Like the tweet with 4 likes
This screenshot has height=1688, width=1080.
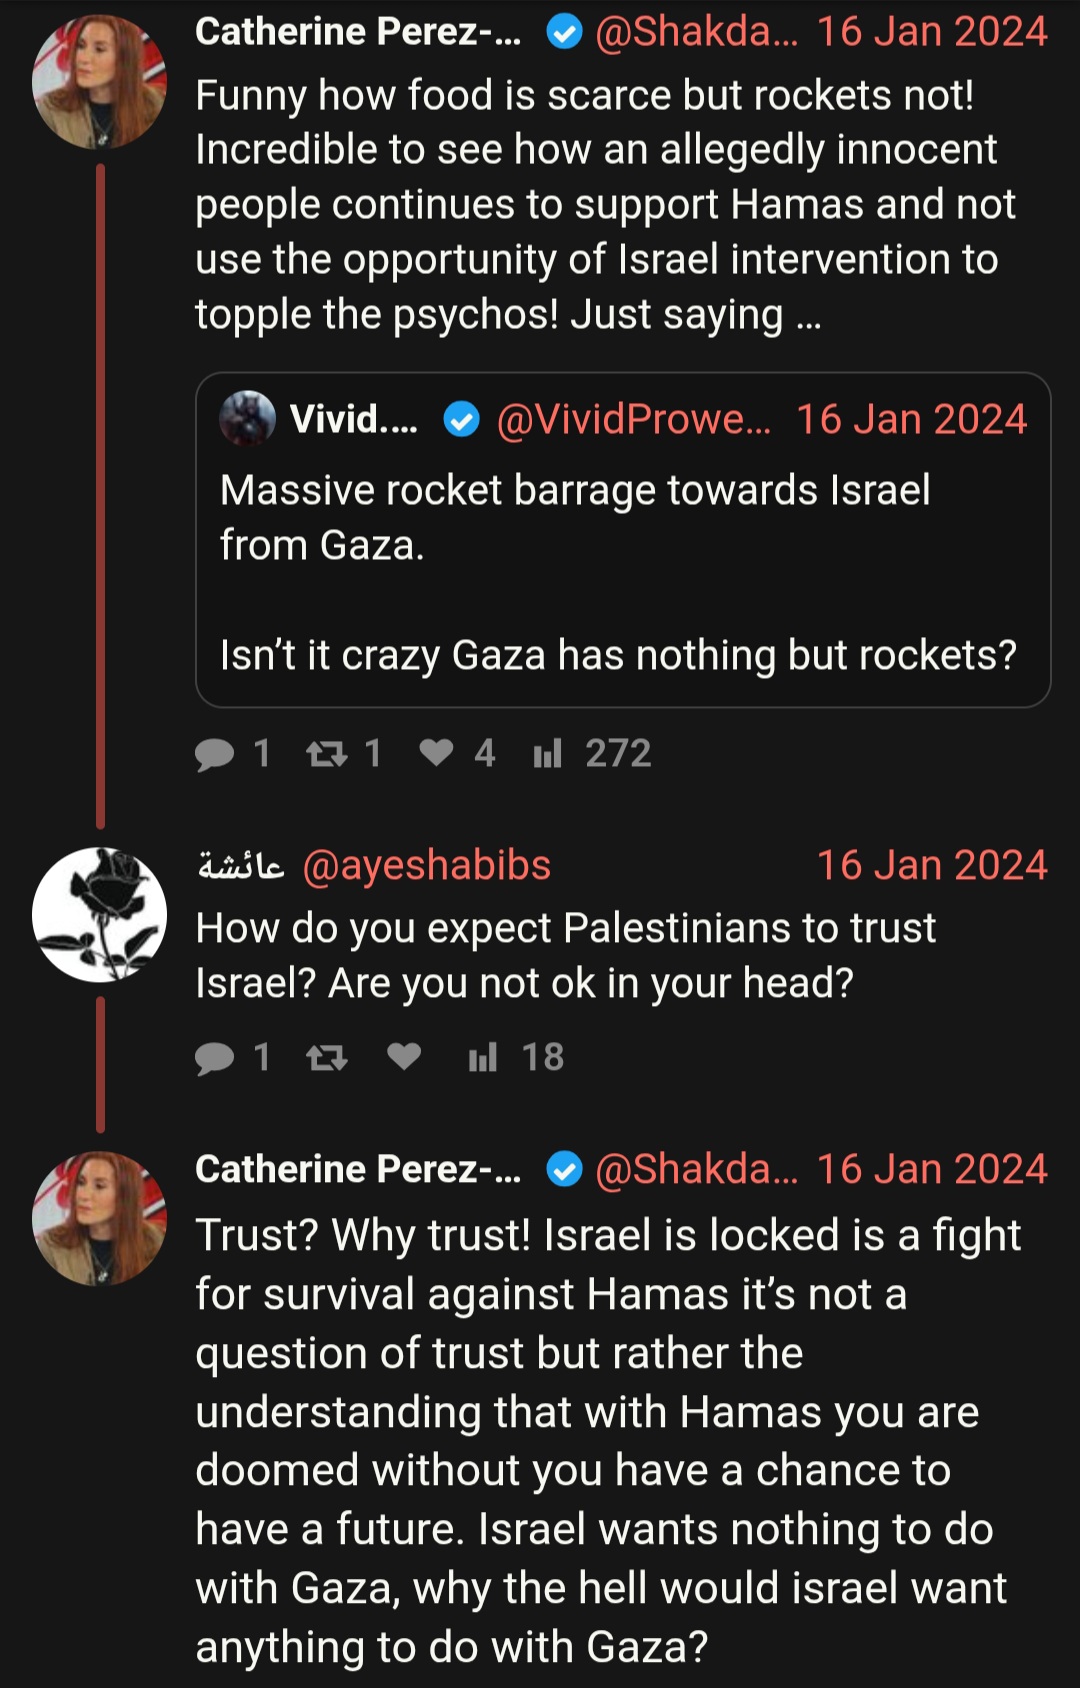click(436, 752)
